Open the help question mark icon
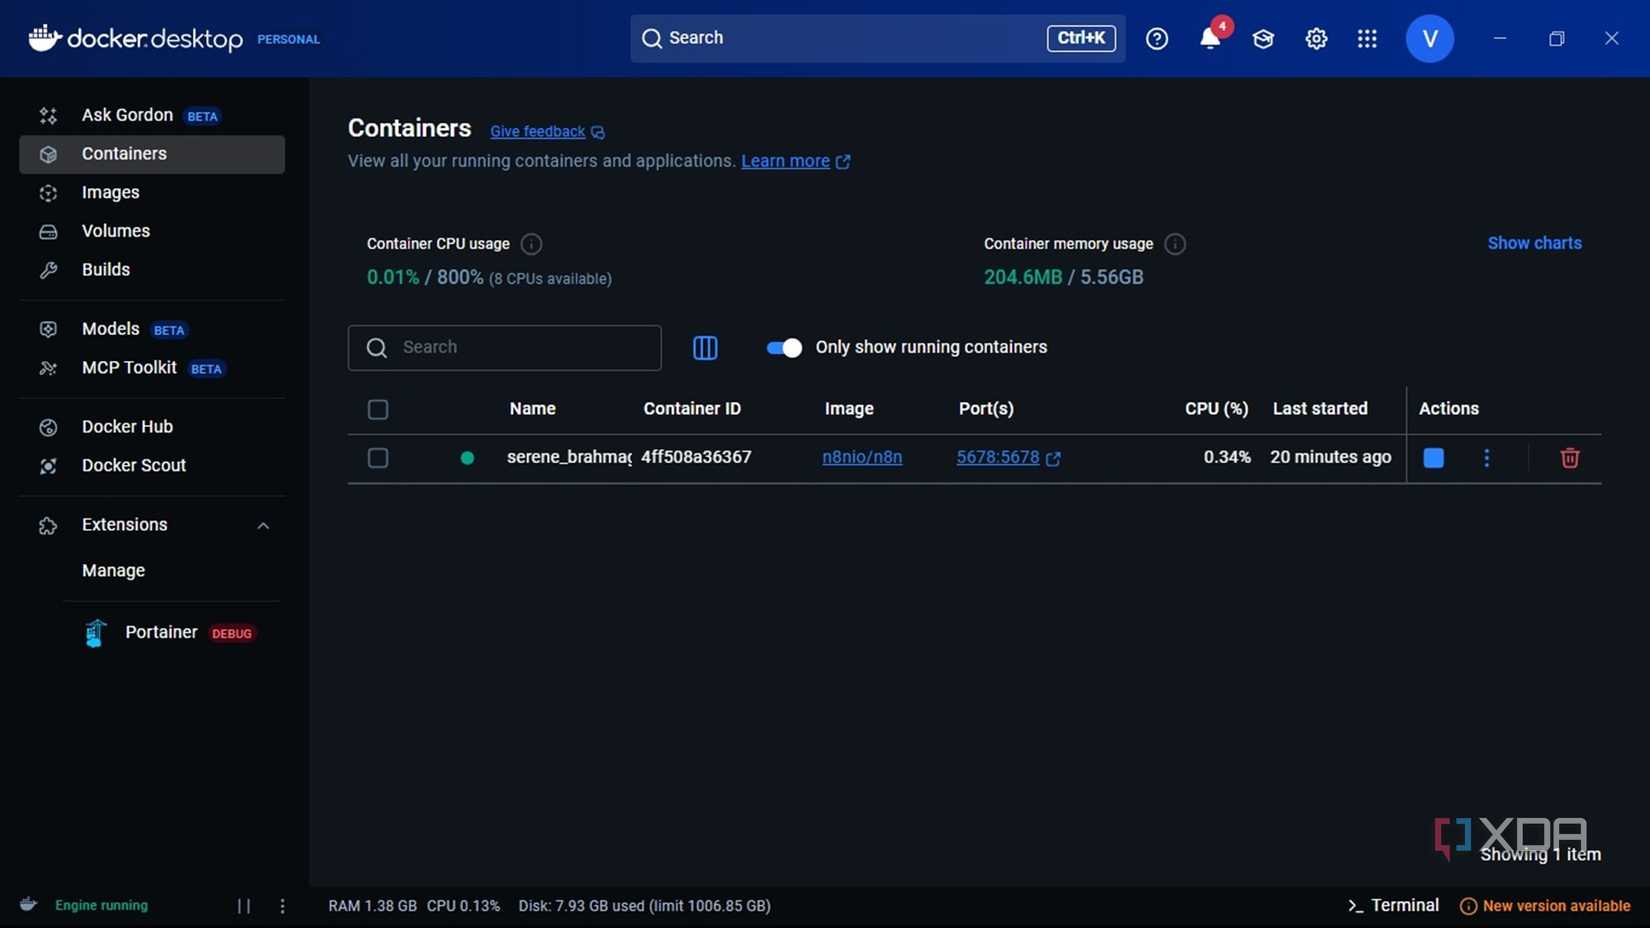Screen dimensions: 1650x928 click(x=1157, y=38)
